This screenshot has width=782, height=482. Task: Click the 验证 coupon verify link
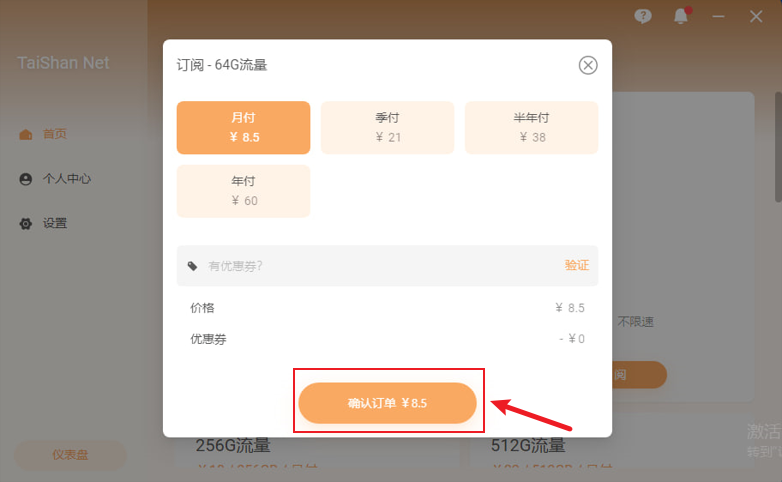[576, 266]
